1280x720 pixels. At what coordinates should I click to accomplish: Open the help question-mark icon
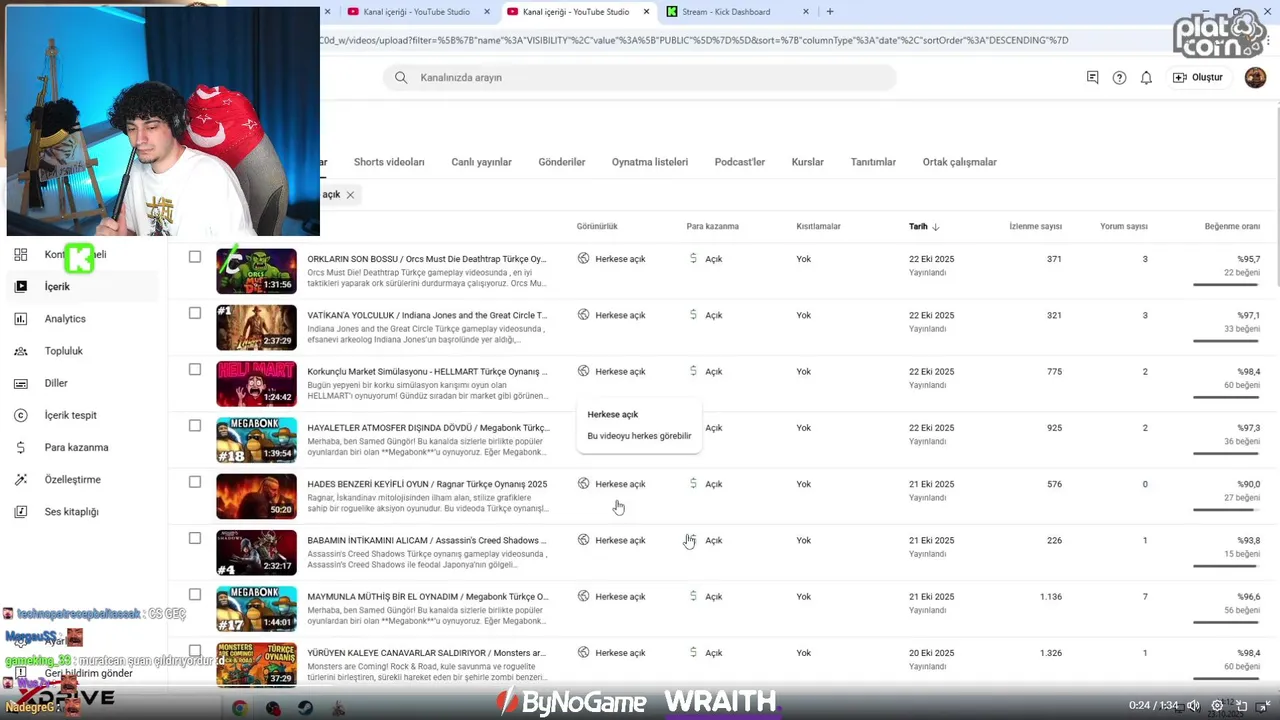1119,77
